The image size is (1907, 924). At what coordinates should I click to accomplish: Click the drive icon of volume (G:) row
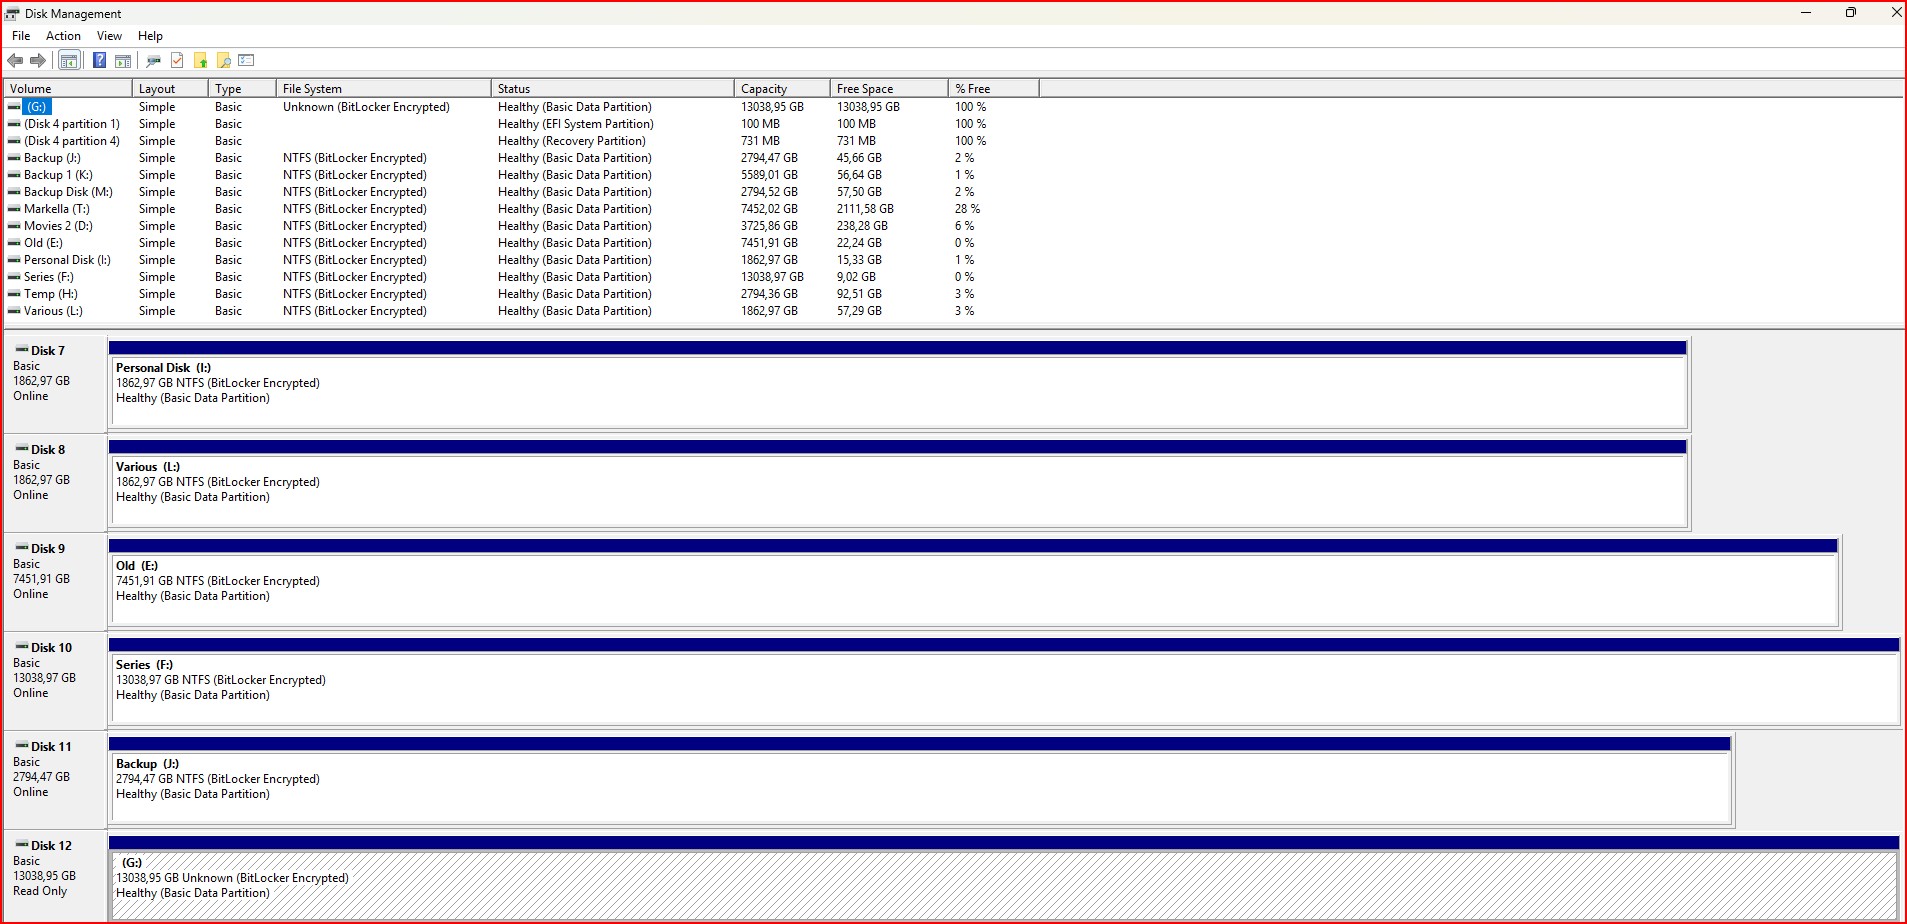pos(14,107)
